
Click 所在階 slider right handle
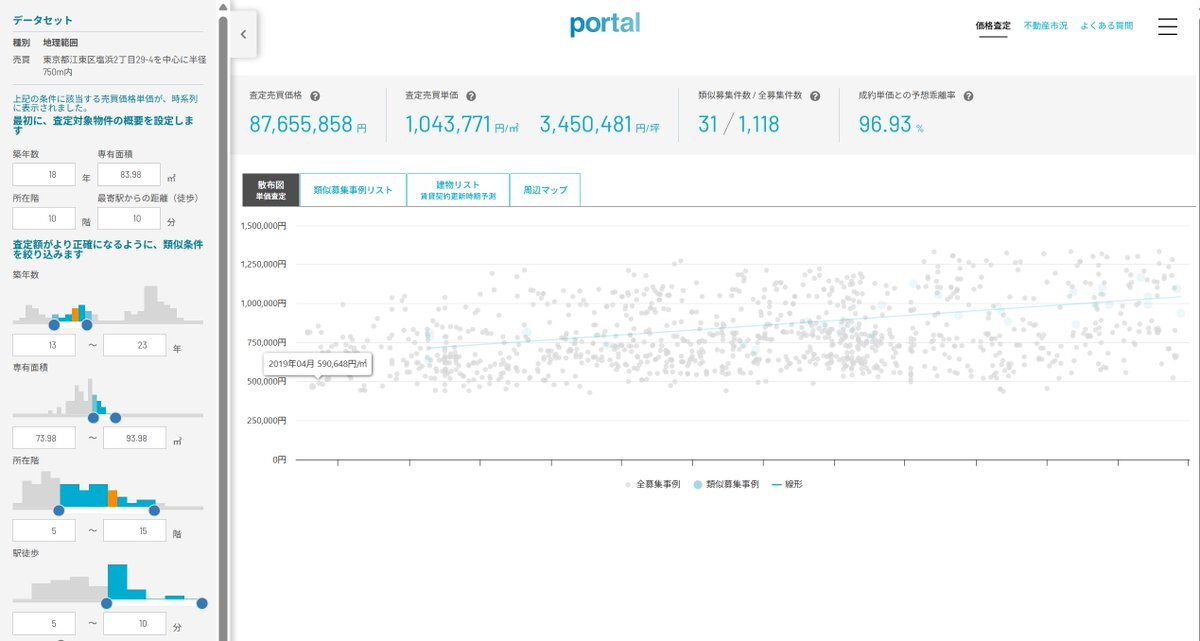(153, 510)
